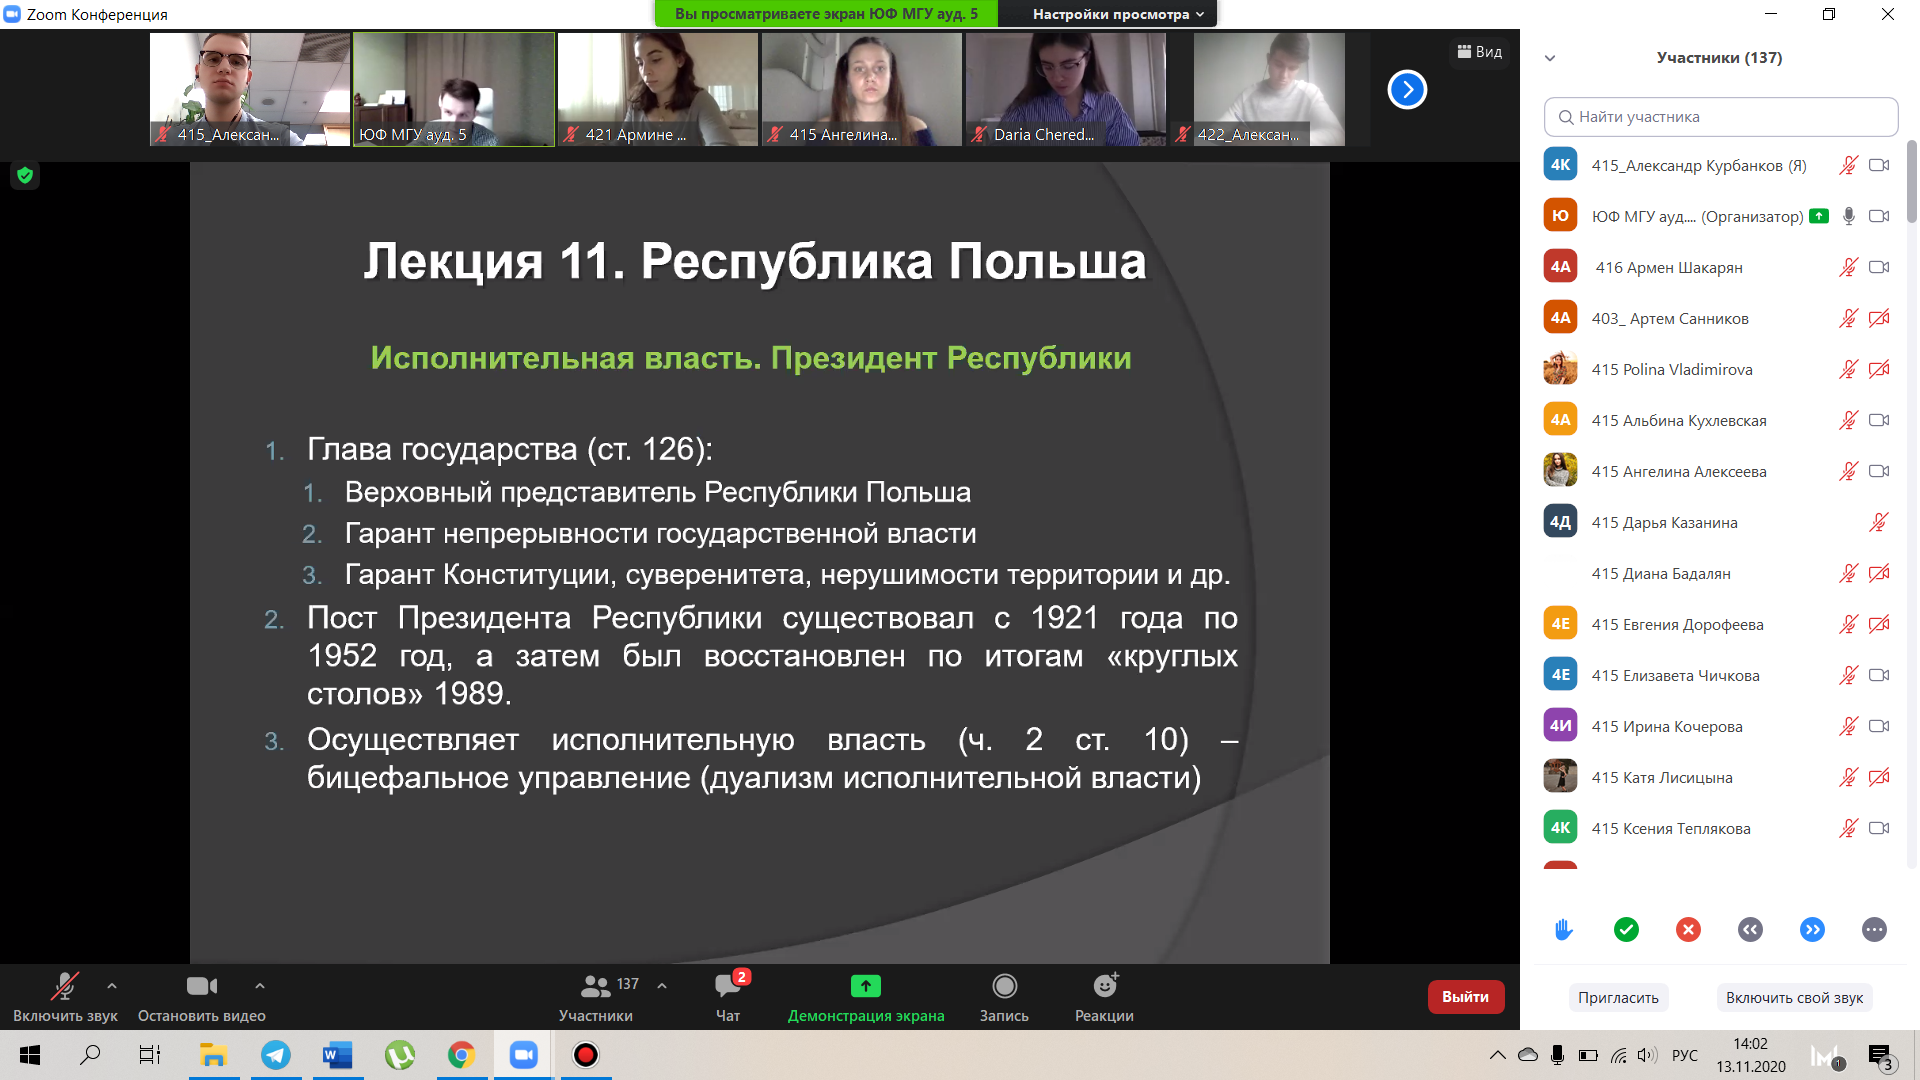
Task: Open File Explorer from taskbar
Action: pyautogui.click(x=213, y=1055)
